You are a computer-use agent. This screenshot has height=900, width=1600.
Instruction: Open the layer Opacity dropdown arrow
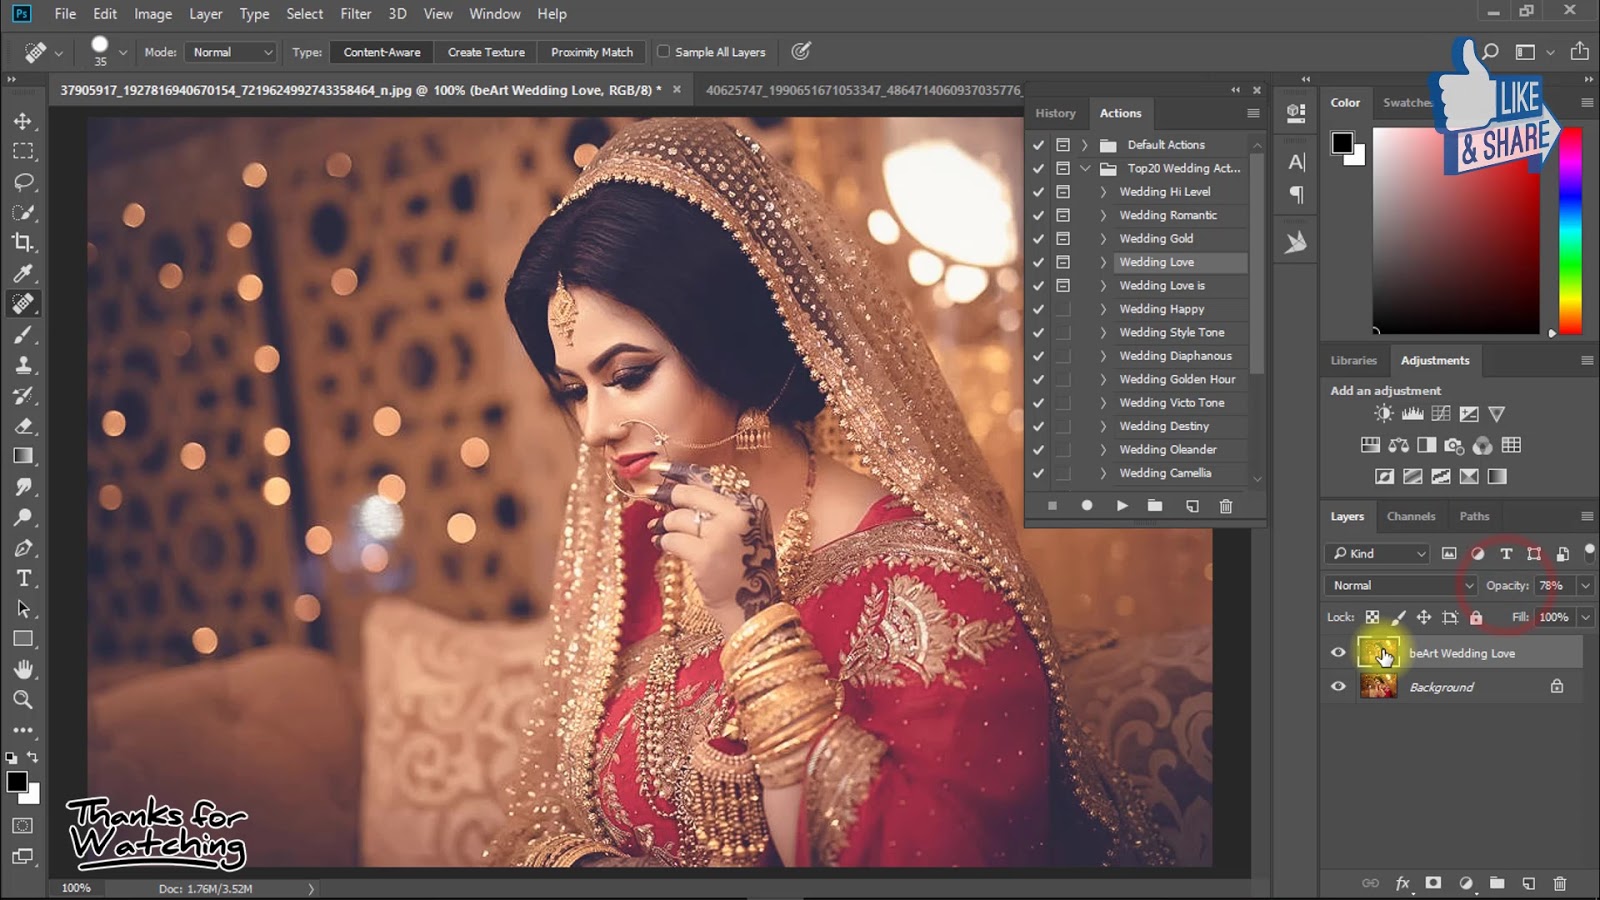point(1585,586)
